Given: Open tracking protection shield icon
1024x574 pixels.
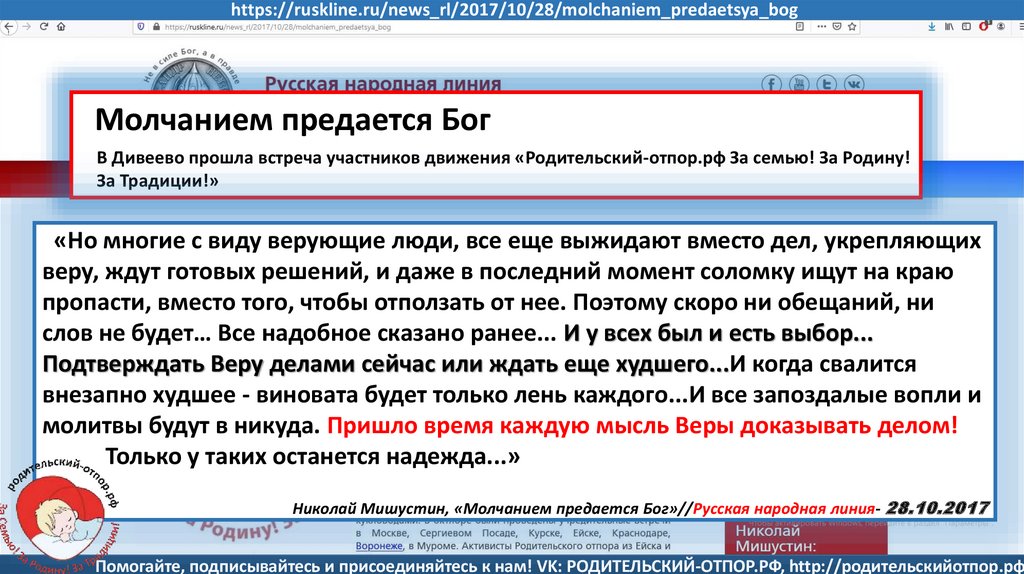Looking at the screenshot, I should 140,27.
